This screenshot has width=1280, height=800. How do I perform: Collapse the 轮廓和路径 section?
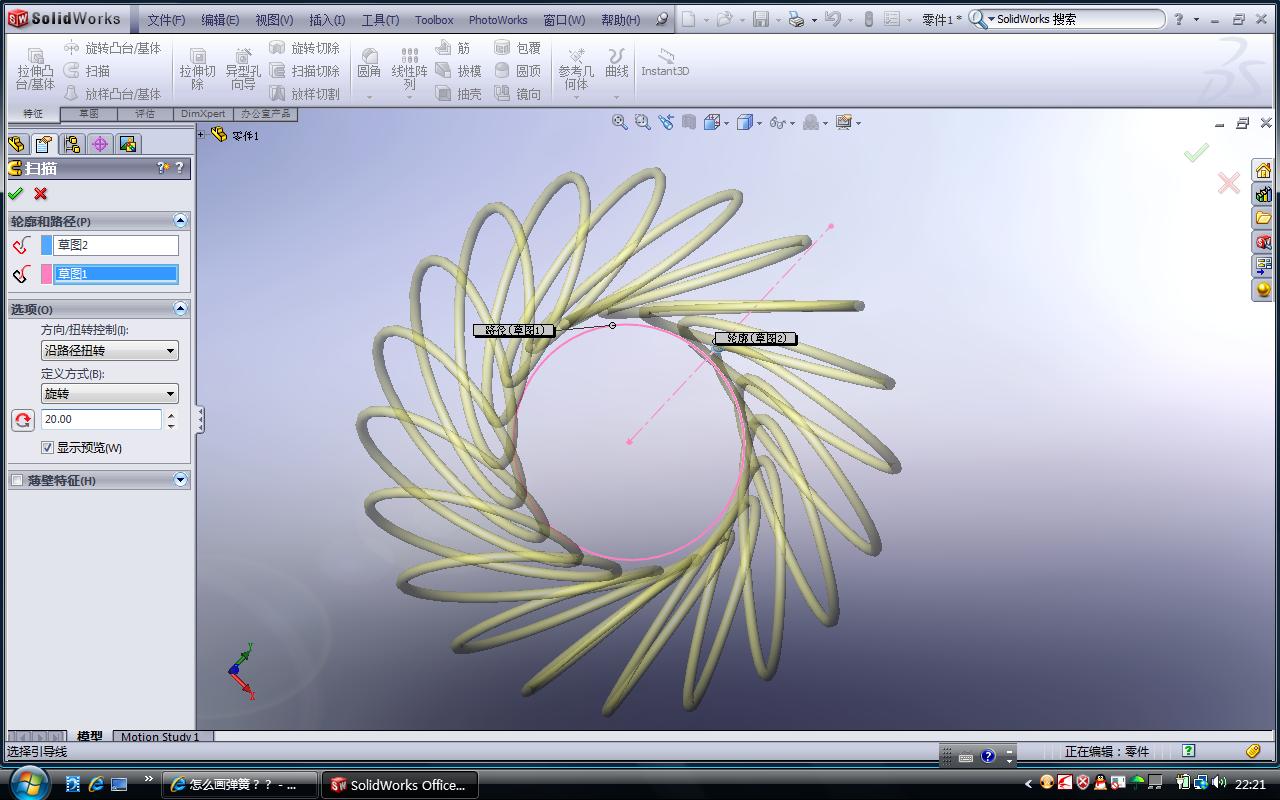click(x=180, y=221)
